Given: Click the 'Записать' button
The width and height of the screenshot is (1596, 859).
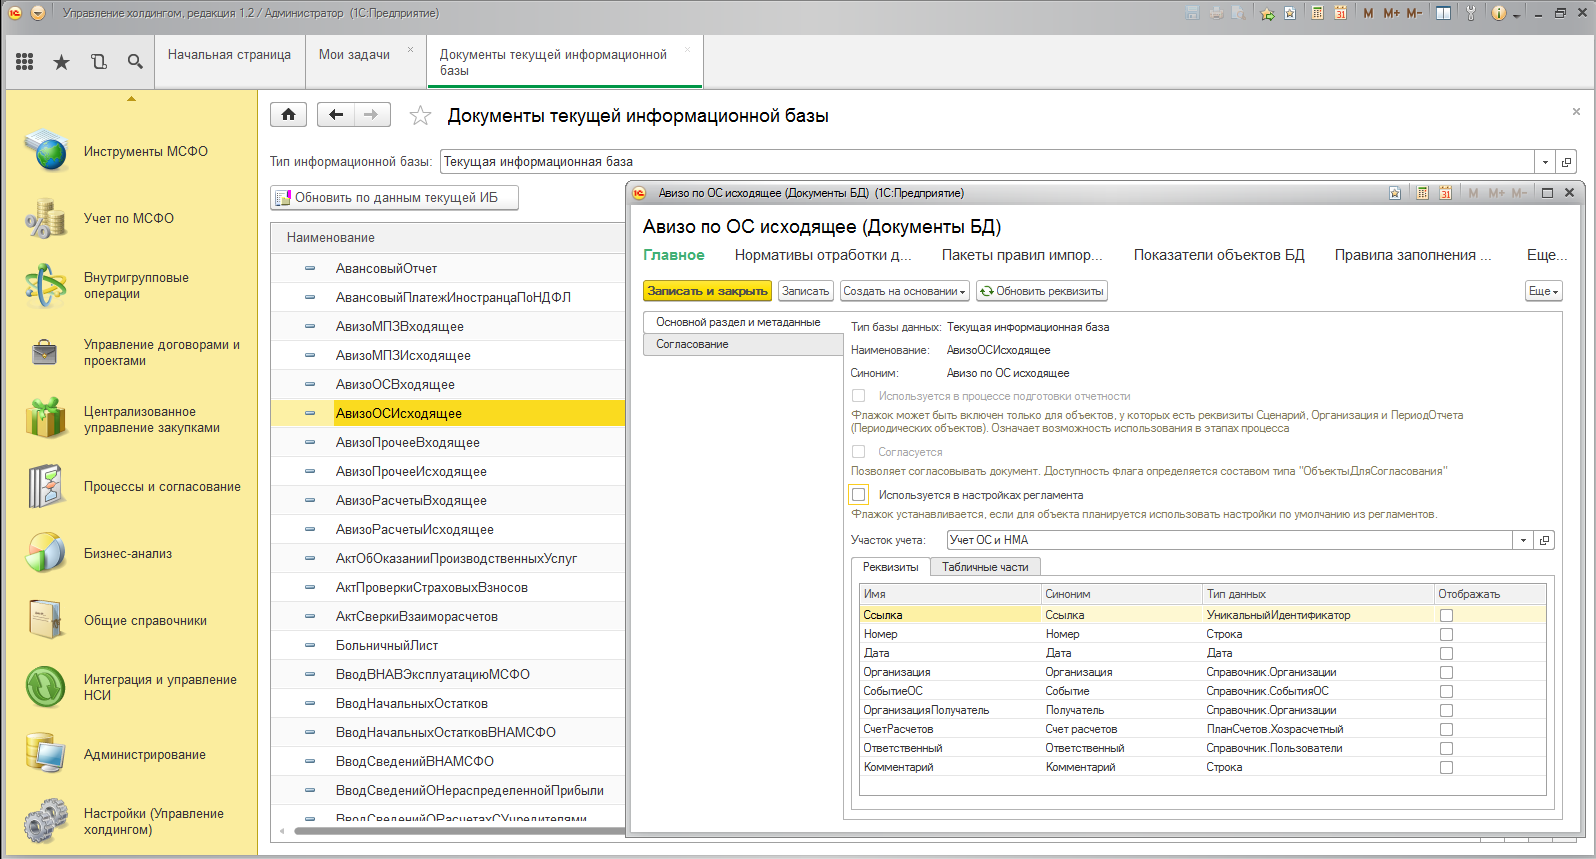Looking at the screenshot, I should [x=805, y=291].
